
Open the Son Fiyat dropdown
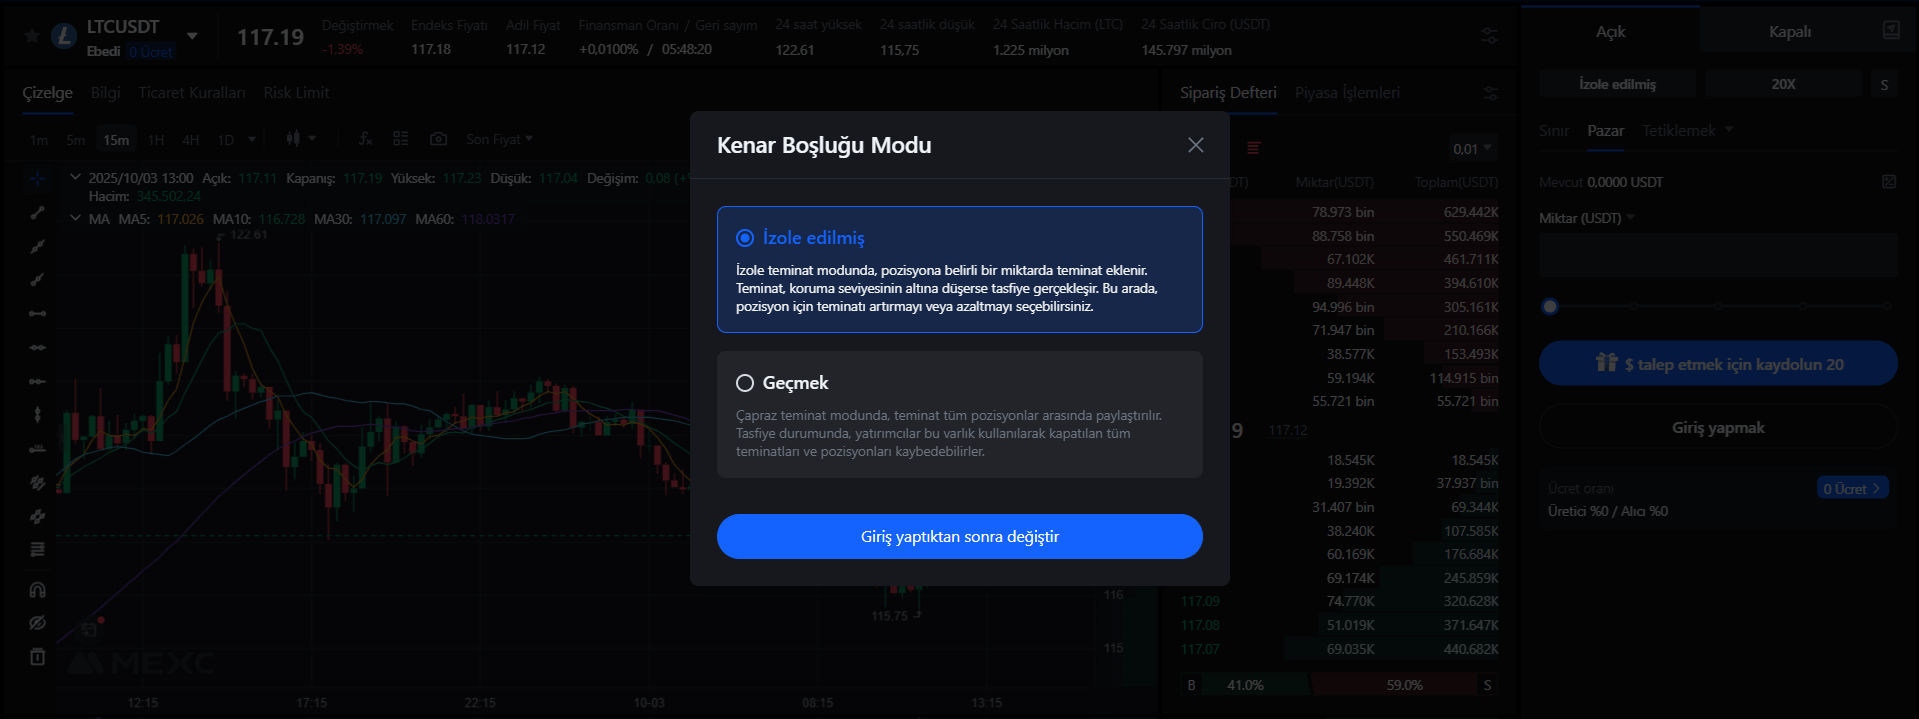(x=499, y=139)
